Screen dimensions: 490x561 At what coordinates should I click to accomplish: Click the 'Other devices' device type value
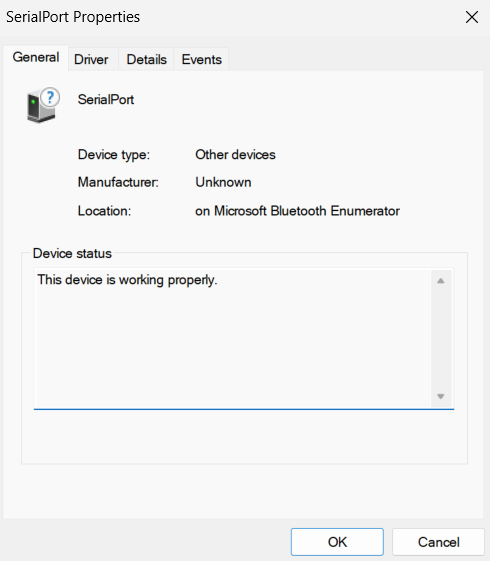235,155
